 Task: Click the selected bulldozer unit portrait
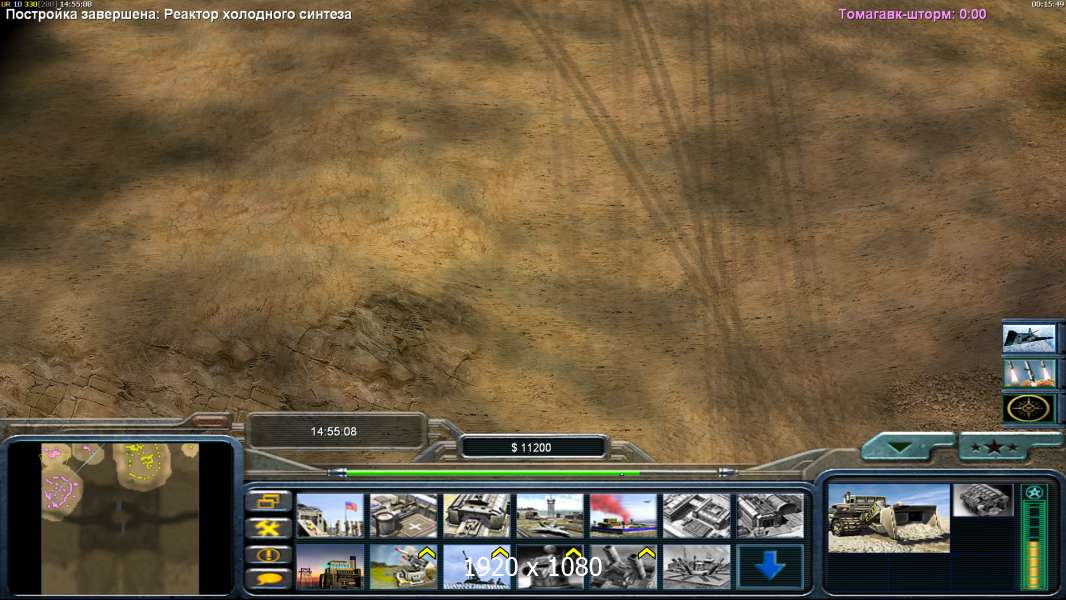[x=889, y=518]
